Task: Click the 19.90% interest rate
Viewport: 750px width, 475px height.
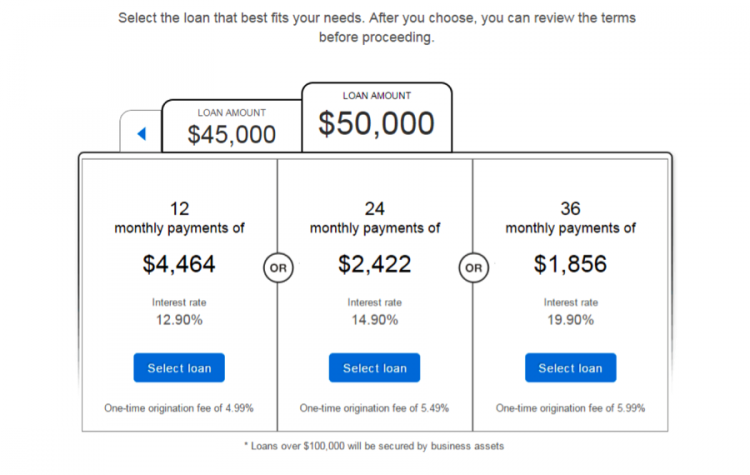Action: 570,320
